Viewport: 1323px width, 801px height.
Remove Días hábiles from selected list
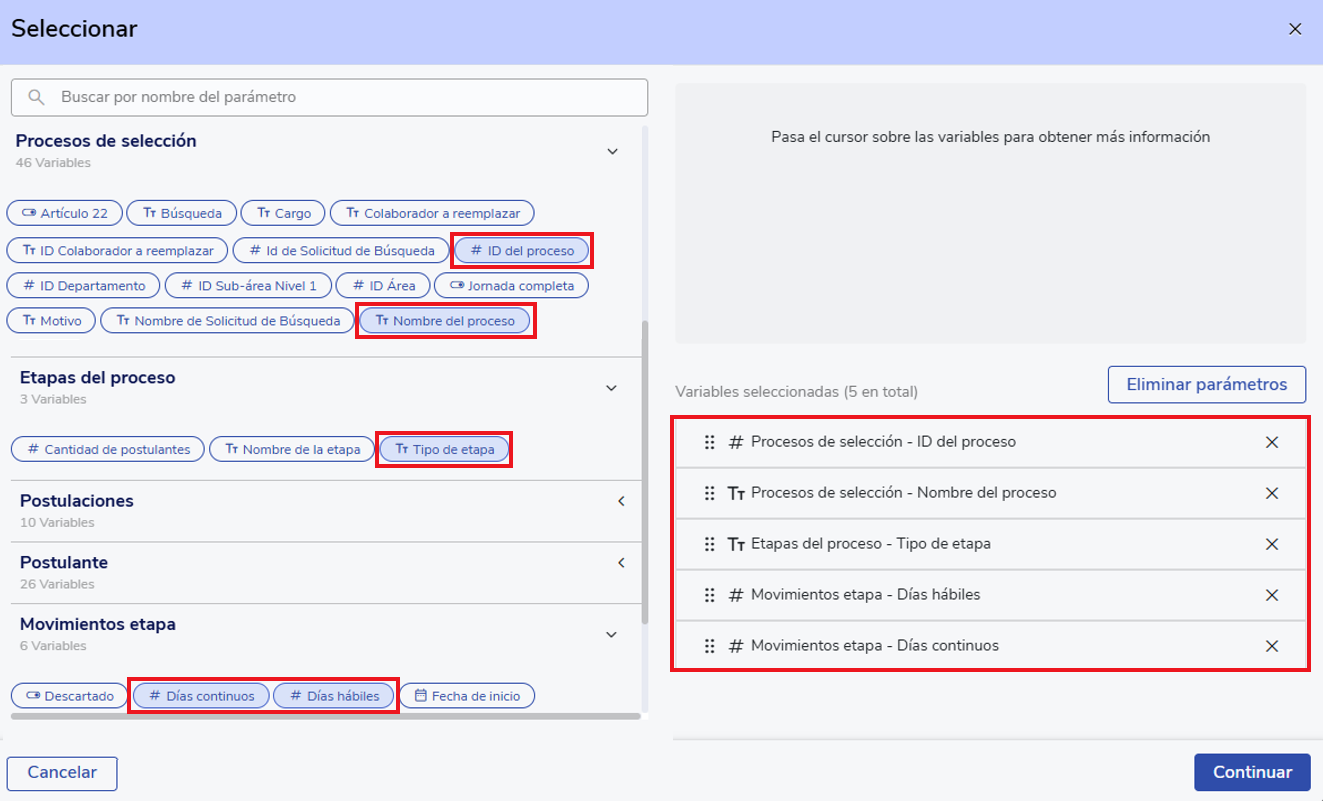coord(1272,595)
